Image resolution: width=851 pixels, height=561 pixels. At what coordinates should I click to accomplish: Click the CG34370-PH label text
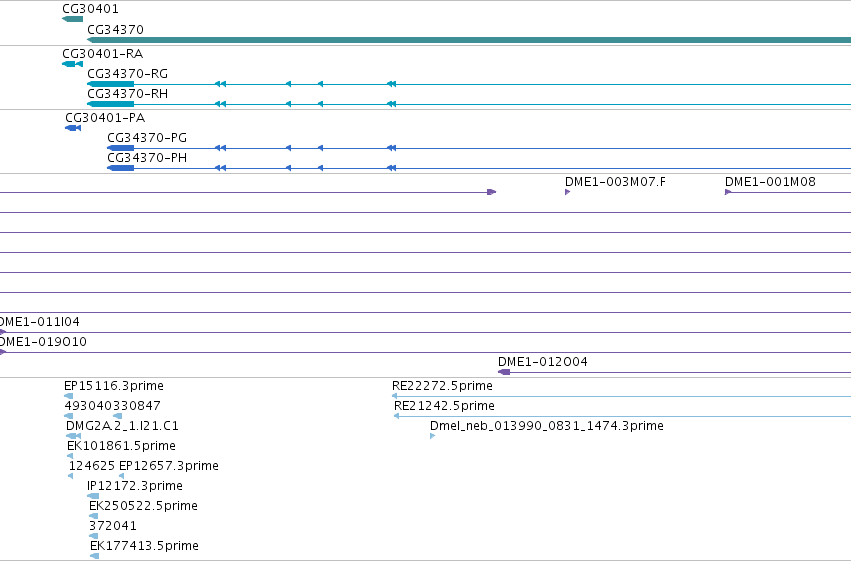point(147,158)
